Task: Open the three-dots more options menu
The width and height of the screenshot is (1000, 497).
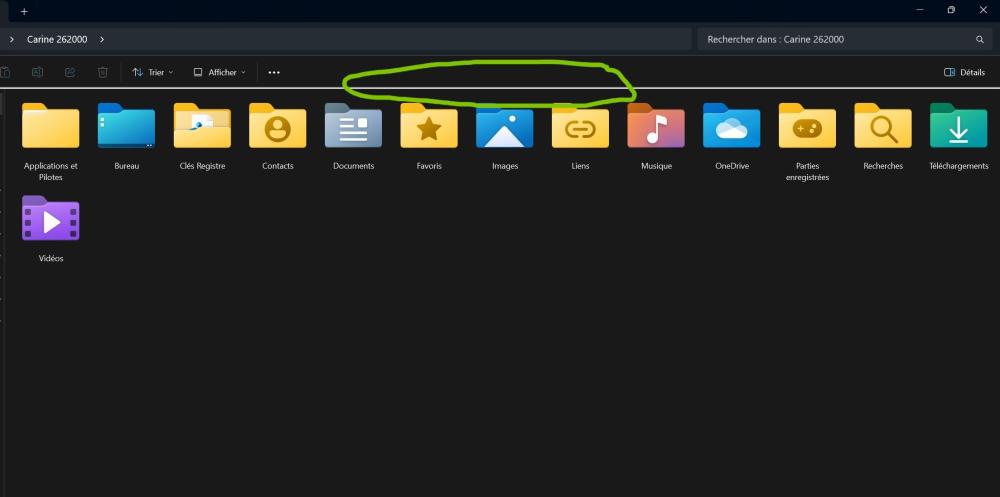Action: (274, 72)
